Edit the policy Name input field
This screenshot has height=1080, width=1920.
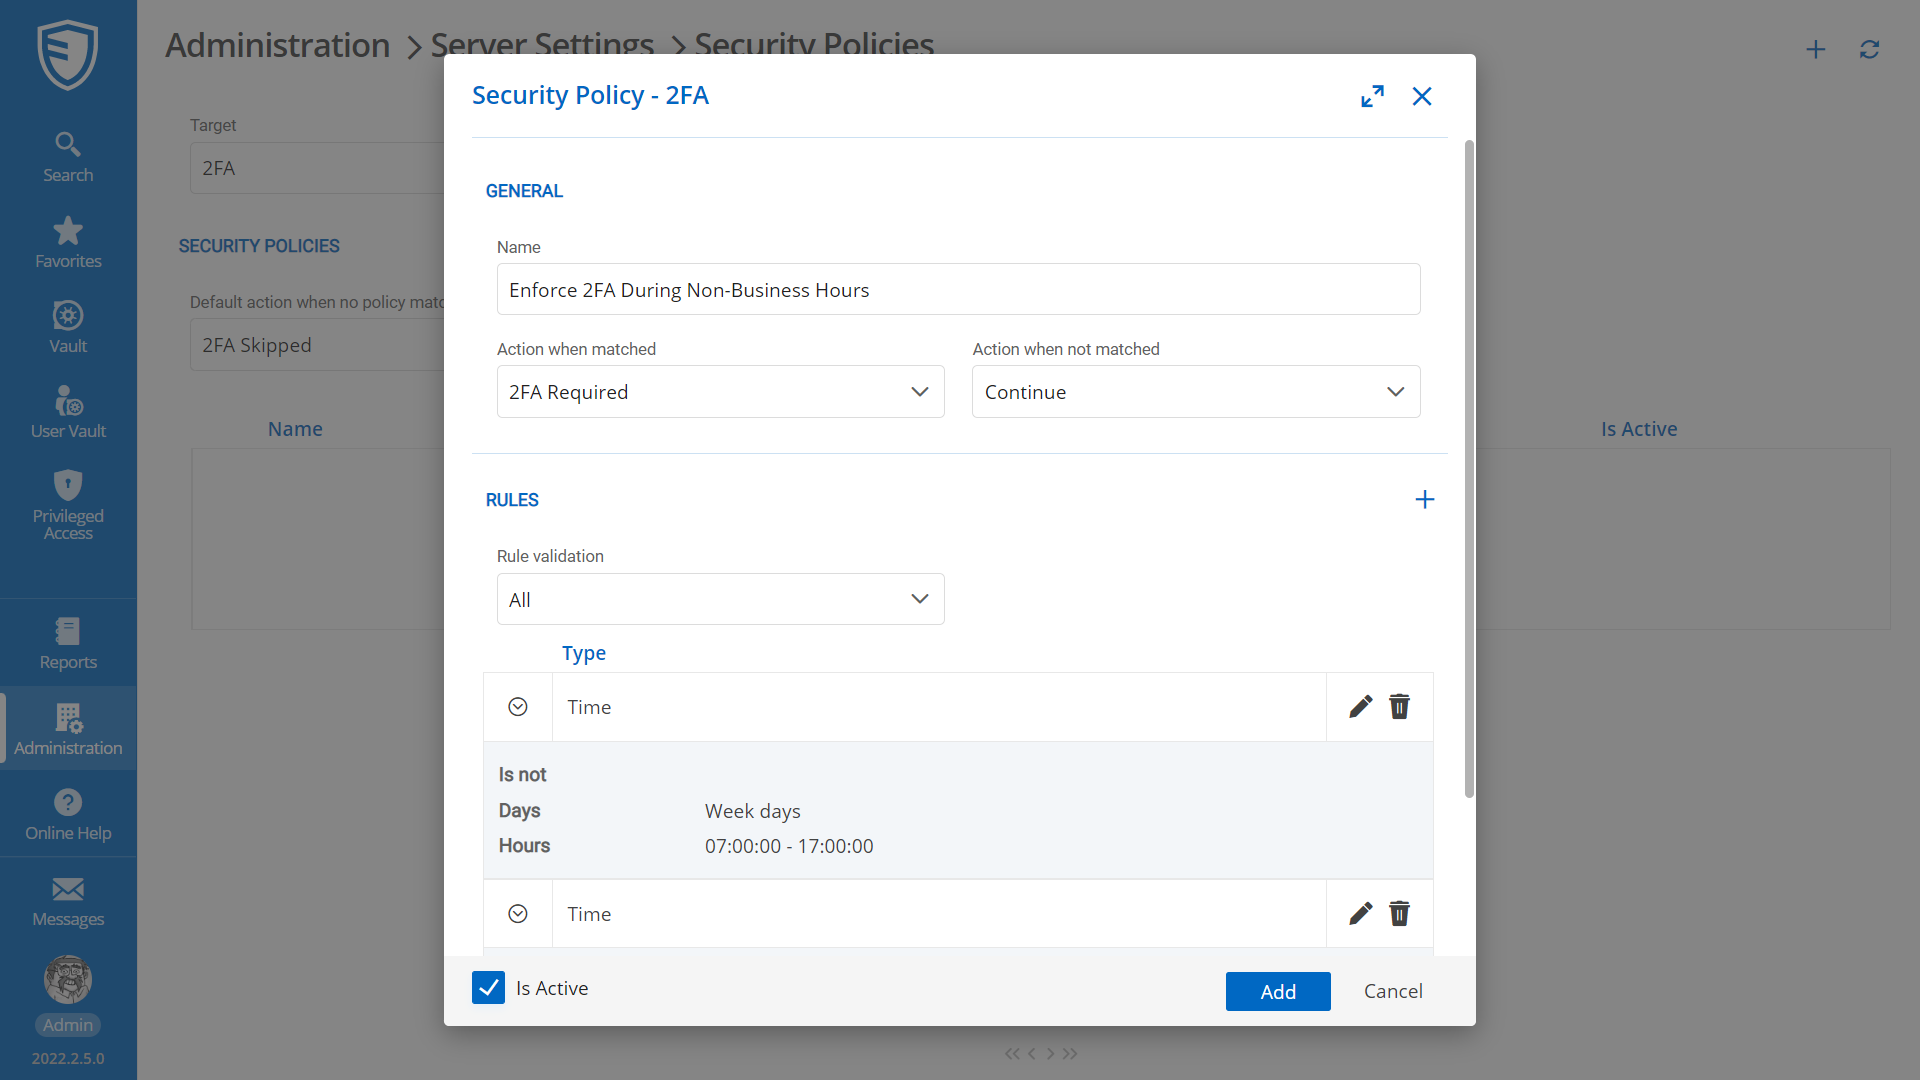[x=958, y=289]
